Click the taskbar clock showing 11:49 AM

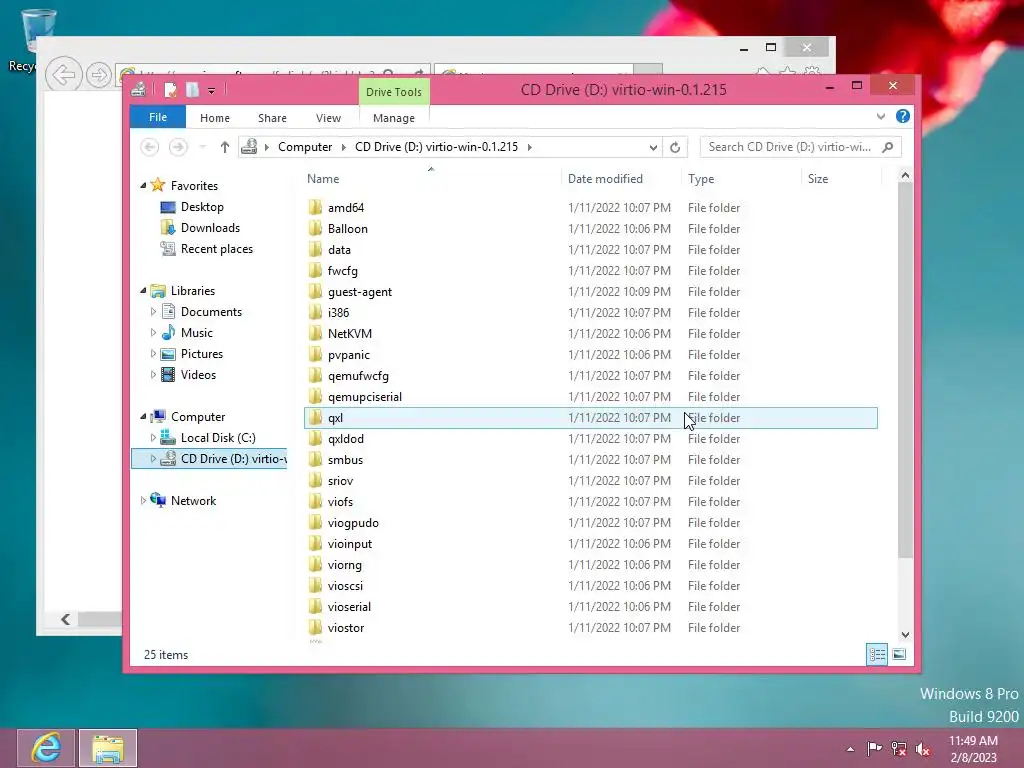[973, 749]
